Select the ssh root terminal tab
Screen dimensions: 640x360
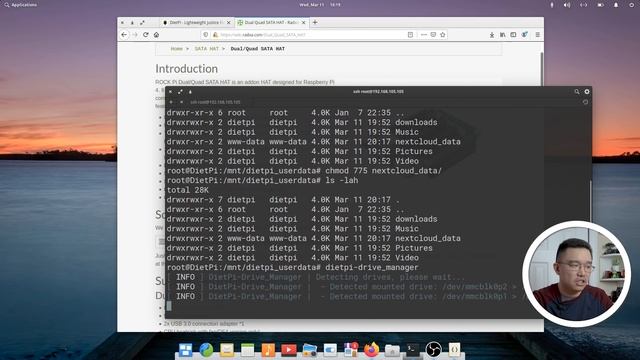215,102
